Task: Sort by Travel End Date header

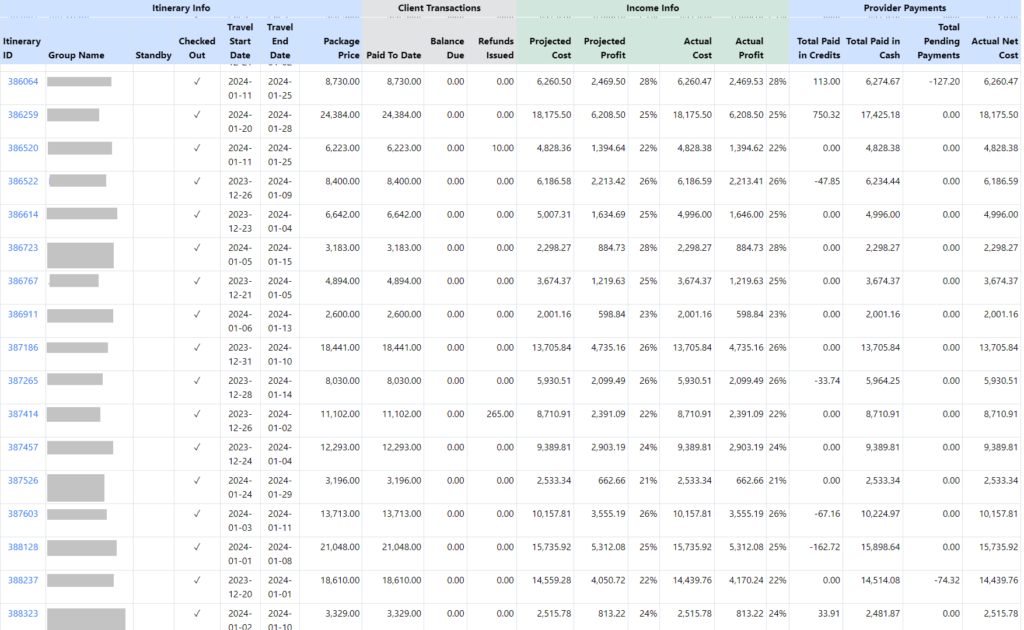Action: tap(280, 41)
